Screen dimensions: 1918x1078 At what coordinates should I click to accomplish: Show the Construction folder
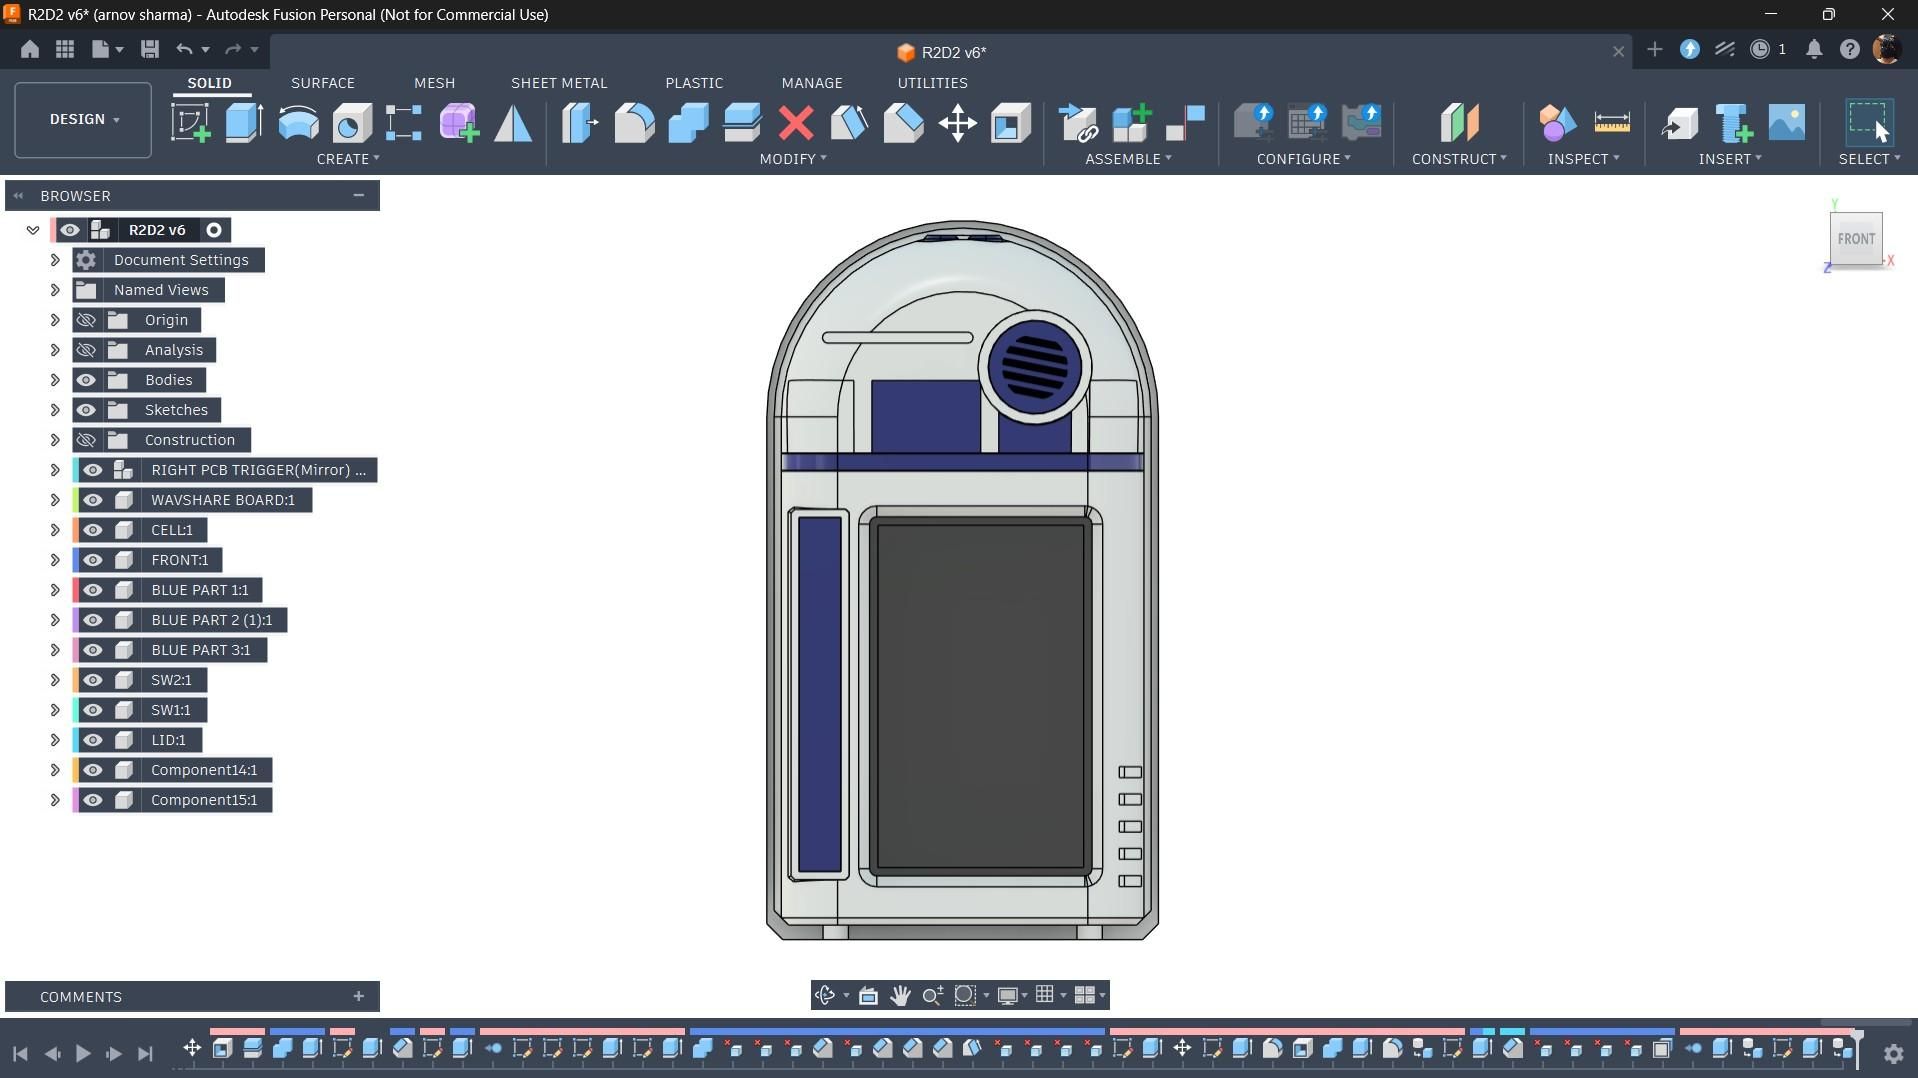click(86, 440)
